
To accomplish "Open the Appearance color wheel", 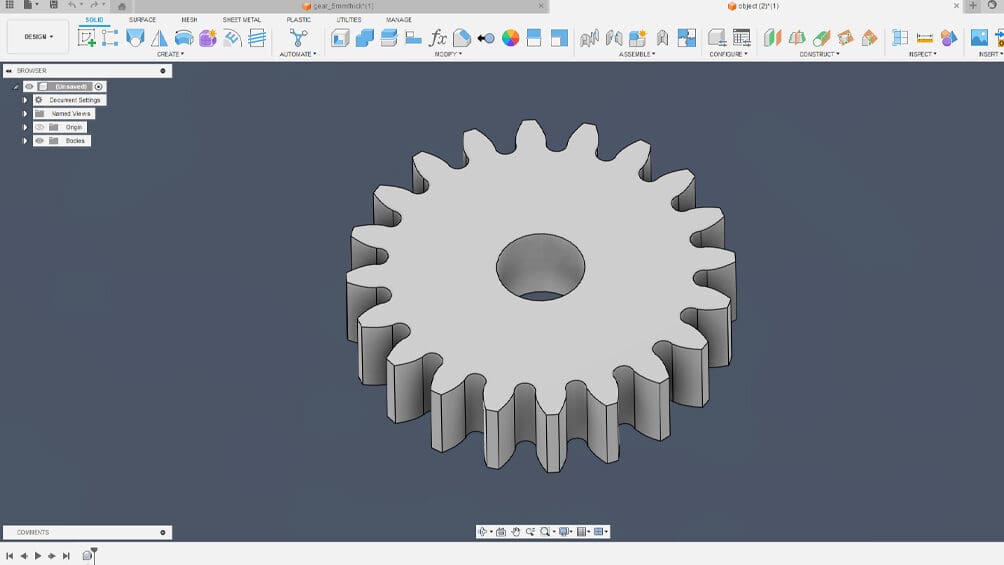I will coord(510,38).
